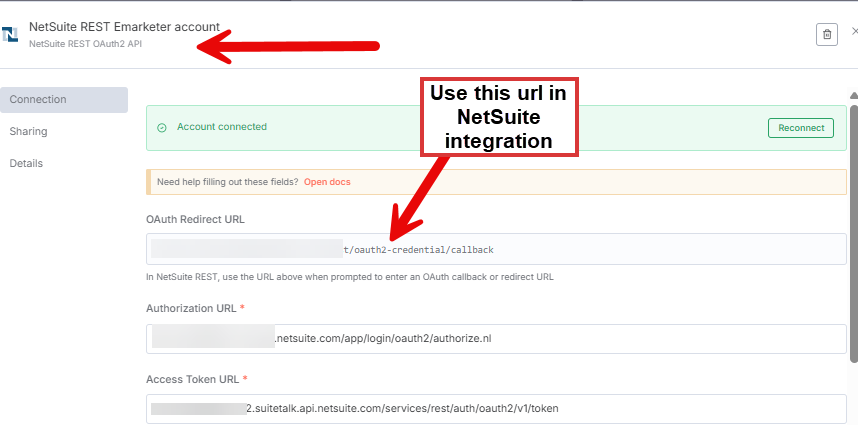This screenshot has width=858, height=425.
Task: Focus the Access Token URL input field
Action: tap(496, 409)
